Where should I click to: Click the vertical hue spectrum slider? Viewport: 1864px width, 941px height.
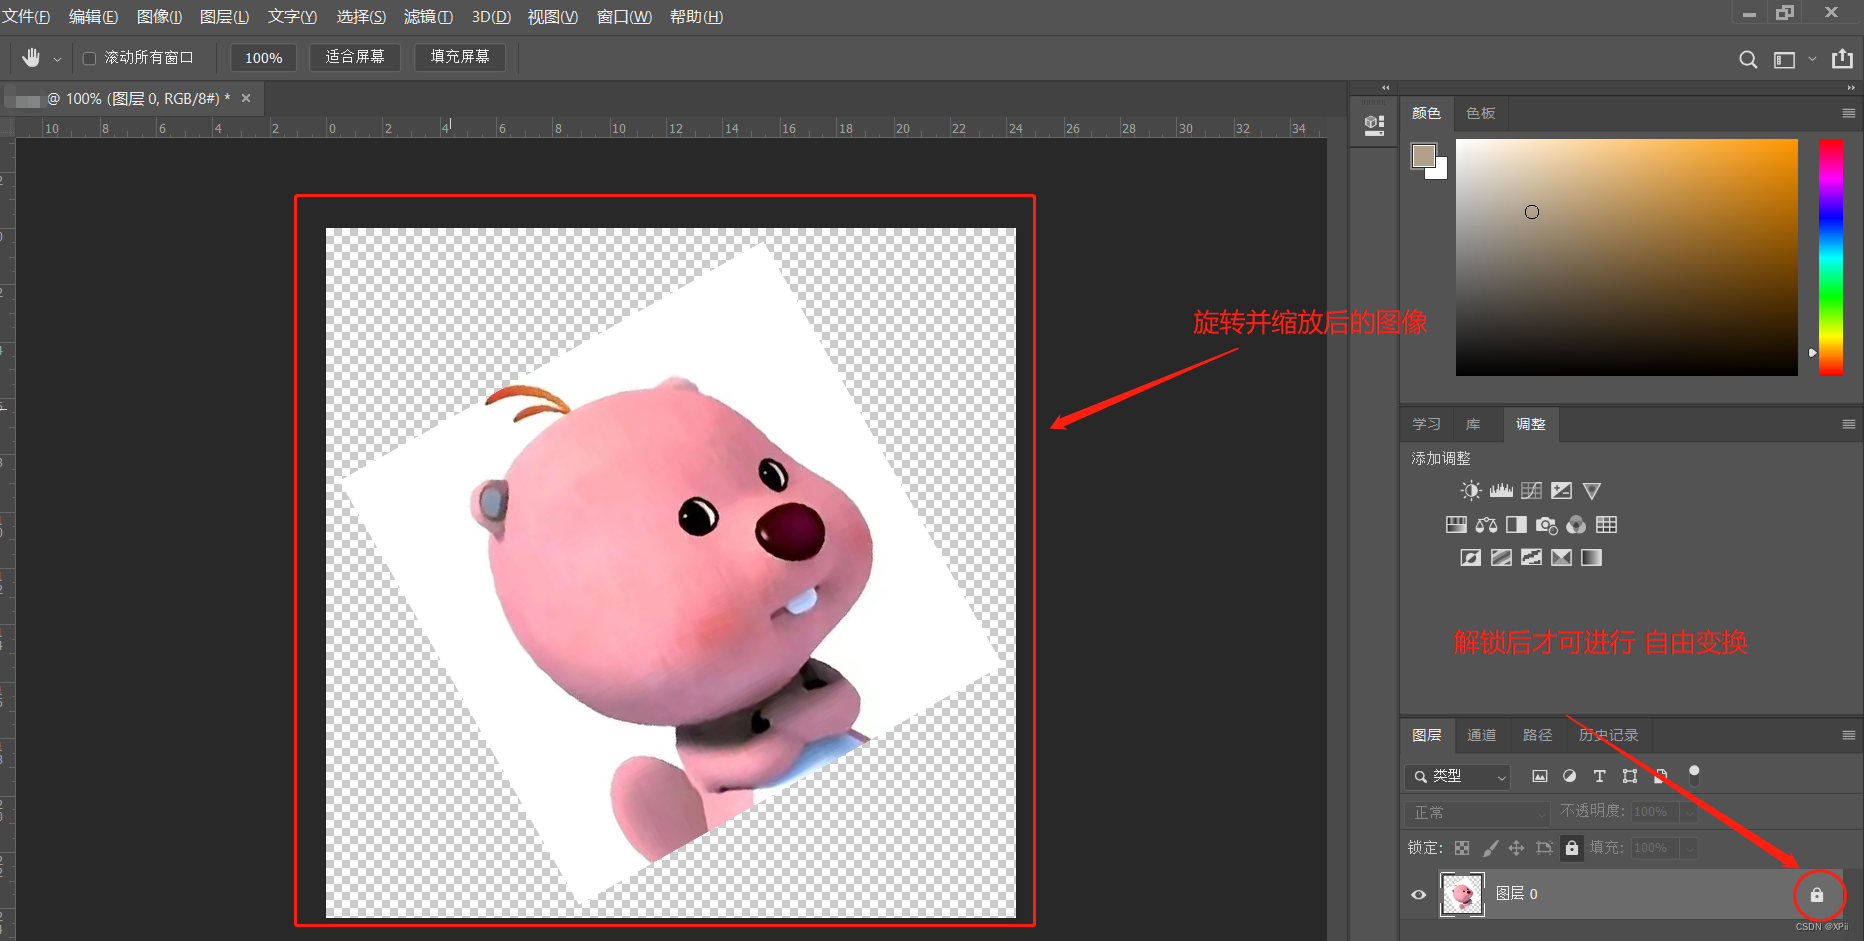1831,258
